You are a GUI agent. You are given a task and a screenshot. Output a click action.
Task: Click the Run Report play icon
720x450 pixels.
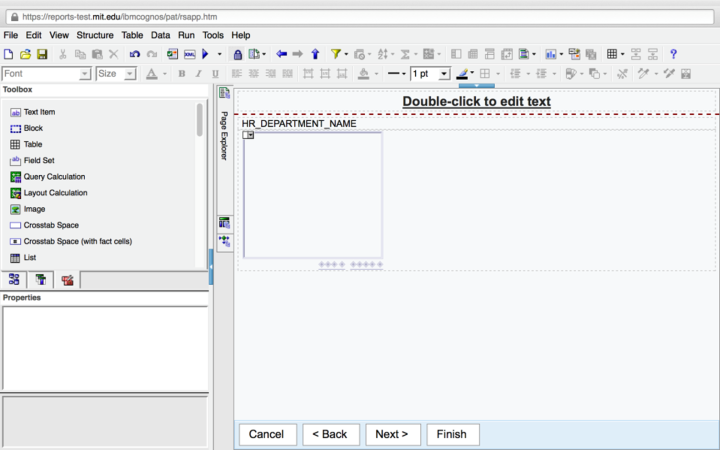205,54
